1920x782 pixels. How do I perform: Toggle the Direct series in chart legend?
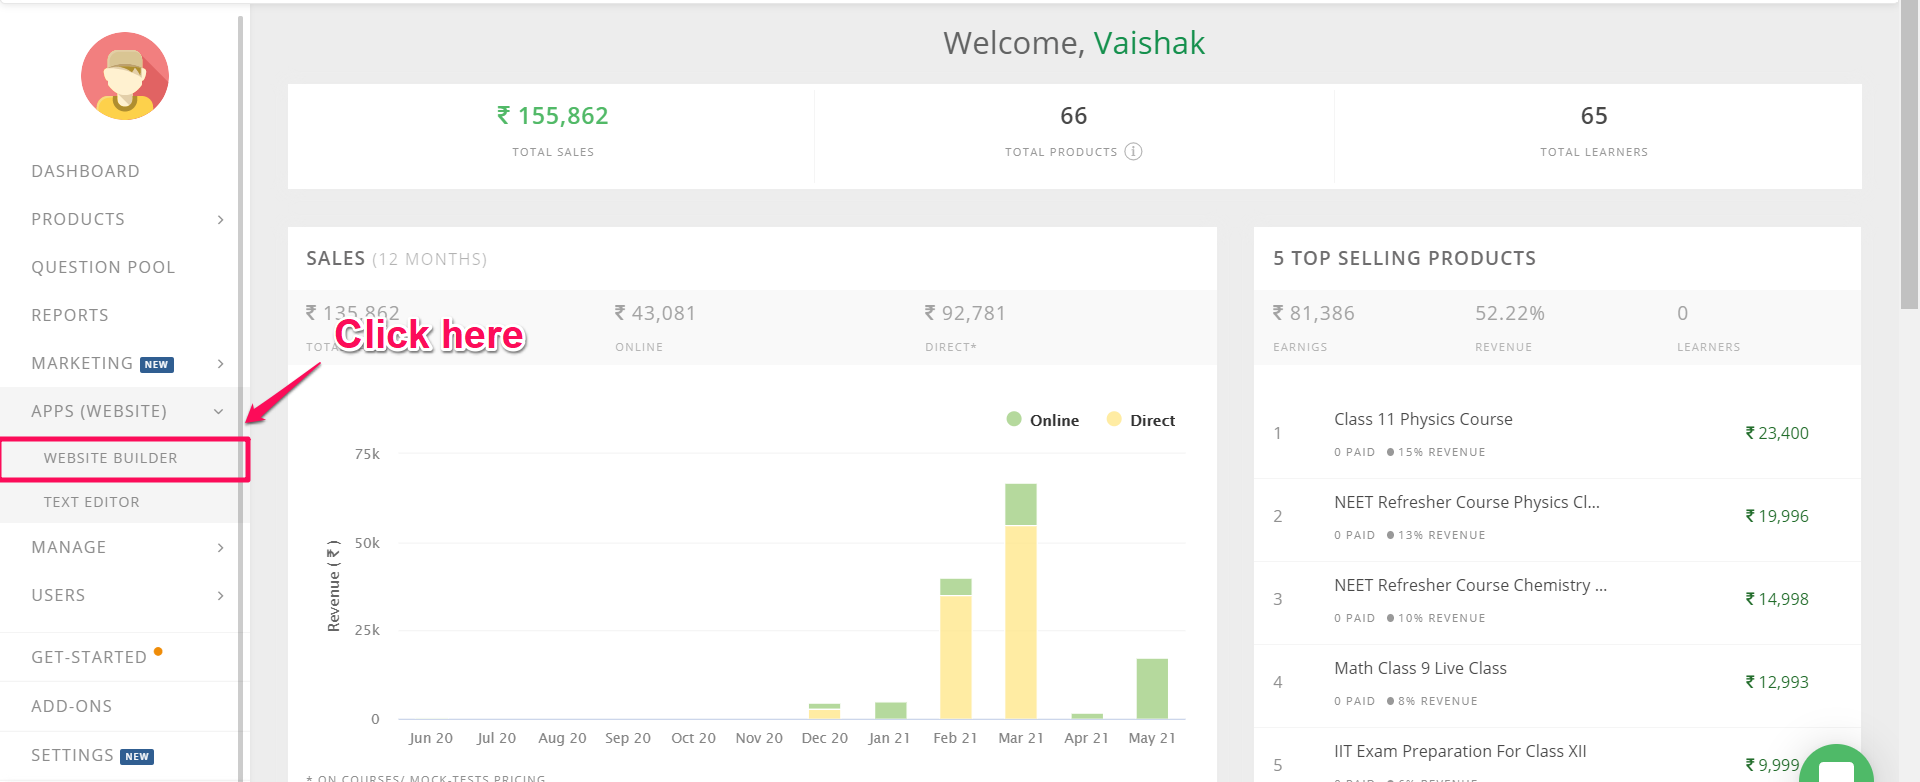1141,420
